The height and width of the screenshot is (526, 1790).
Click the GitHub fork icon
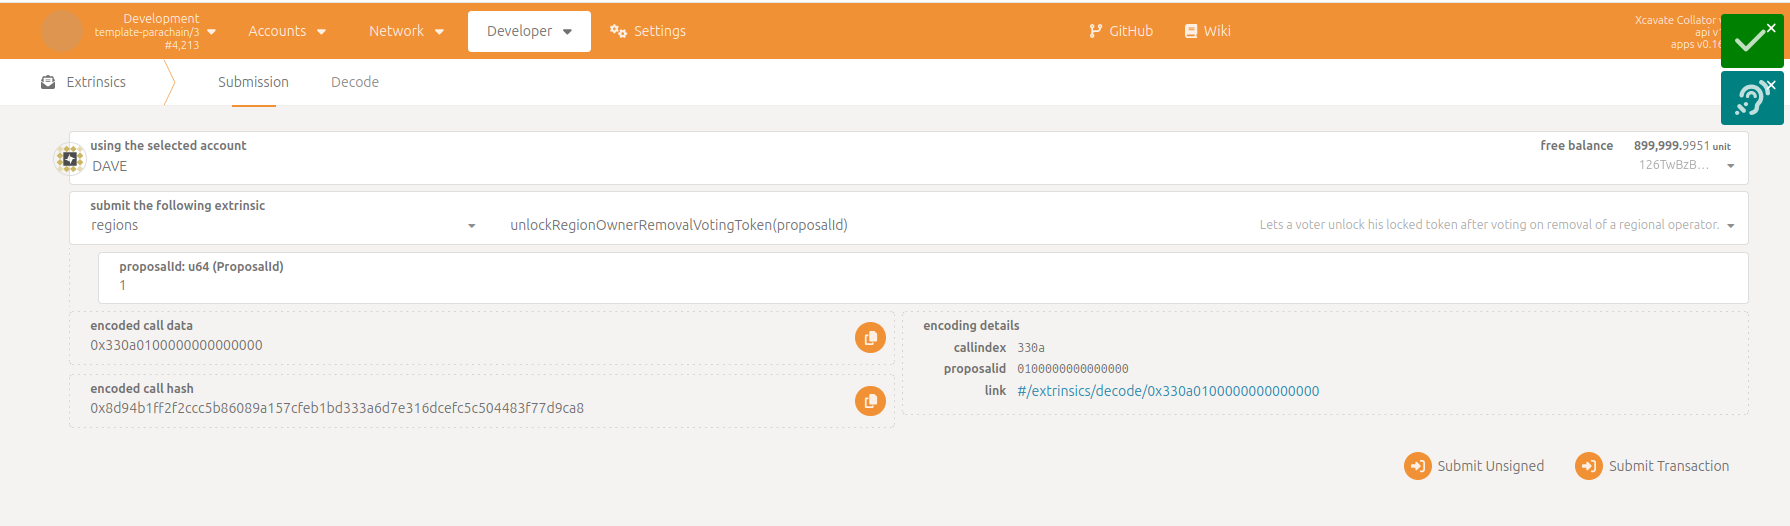coord(1096,31)
